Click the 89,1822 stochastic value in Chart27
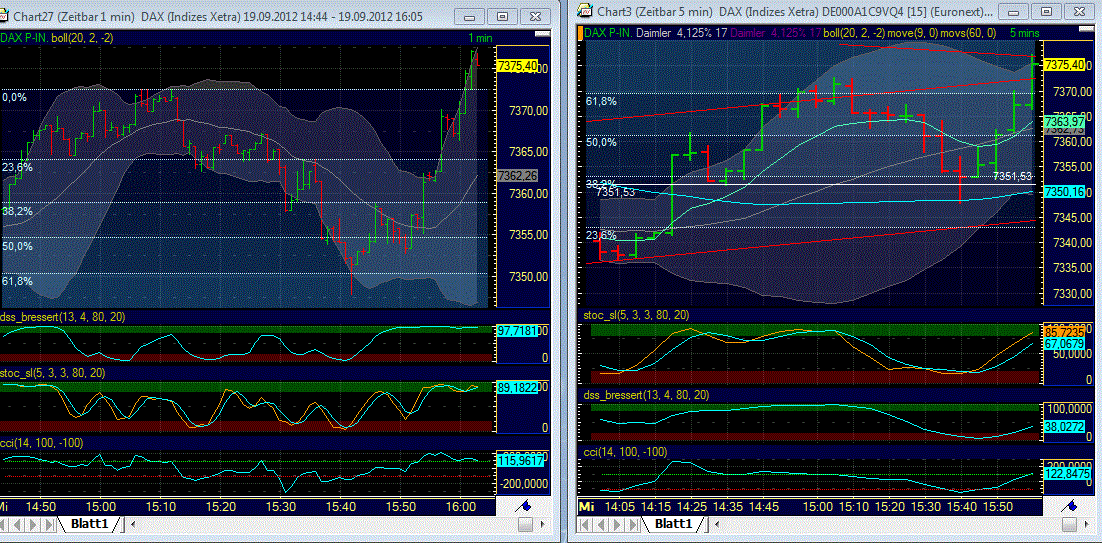This screenshot has width=1102, height=543. pos(517,386)
